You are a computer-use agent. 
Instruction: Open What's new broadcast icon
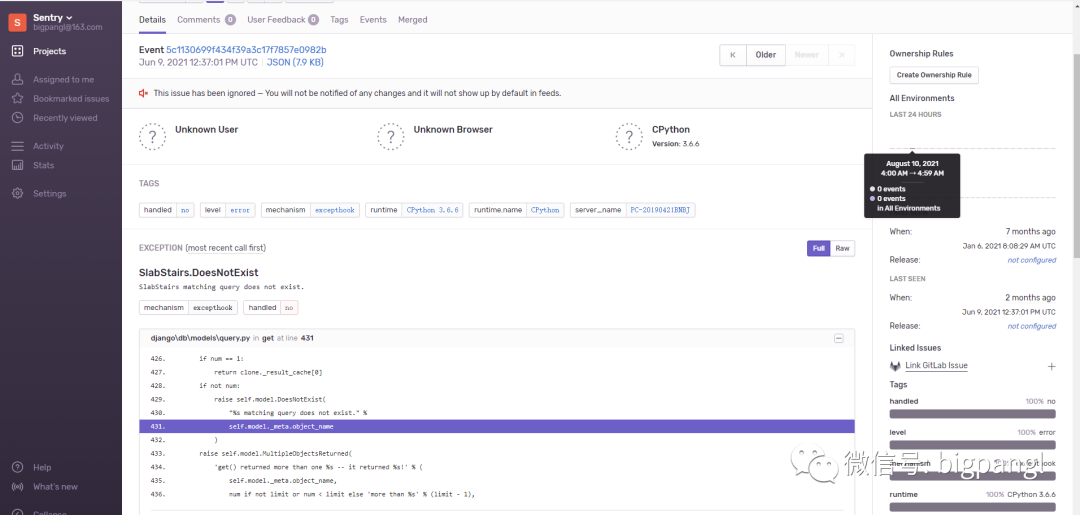(17, 487)
